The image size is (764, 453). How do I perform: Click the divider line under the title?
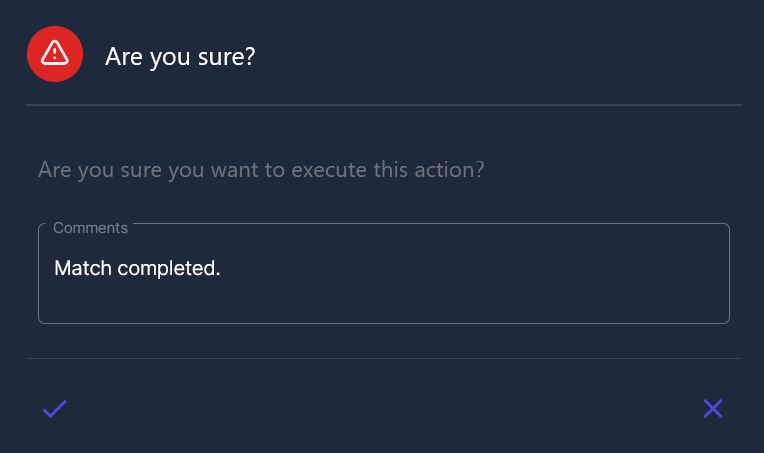tap(384, 104)
